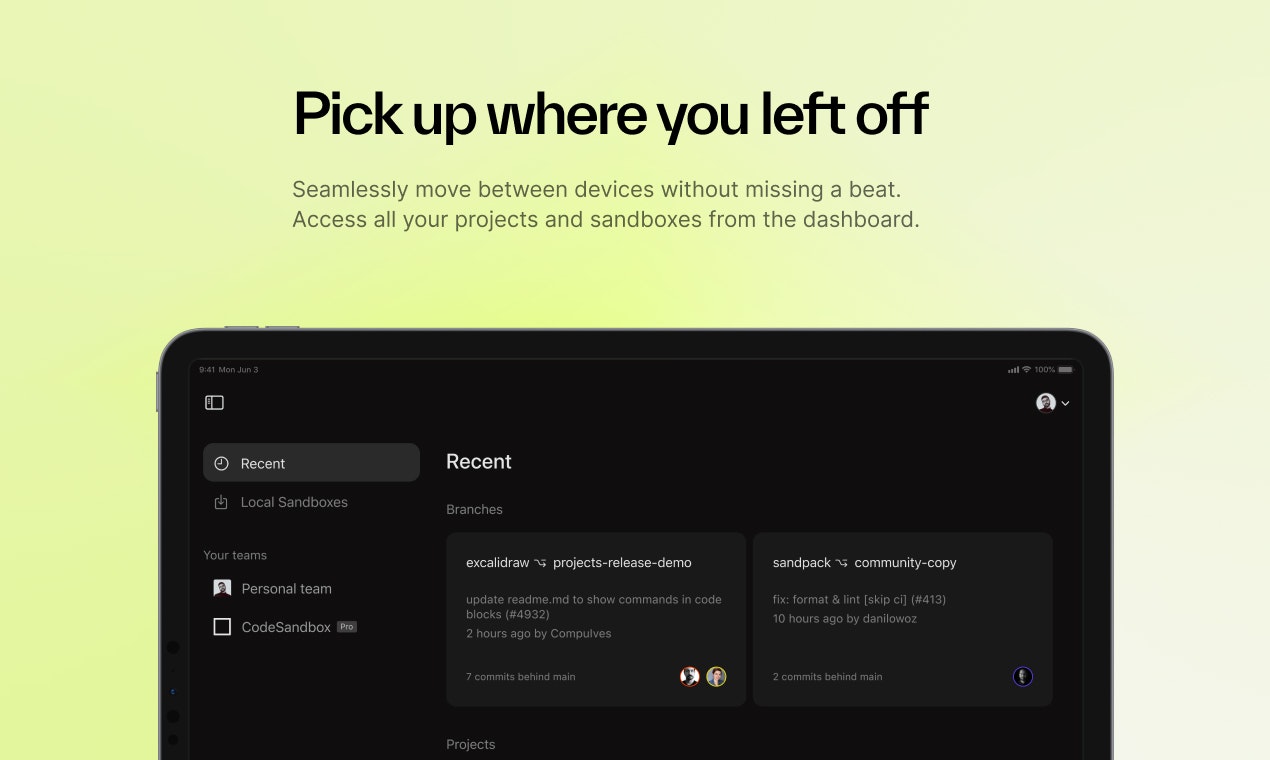Toggle the sidebar visibility icon
This screenshot has width=1270, height=760.
(x=214, y=402)
